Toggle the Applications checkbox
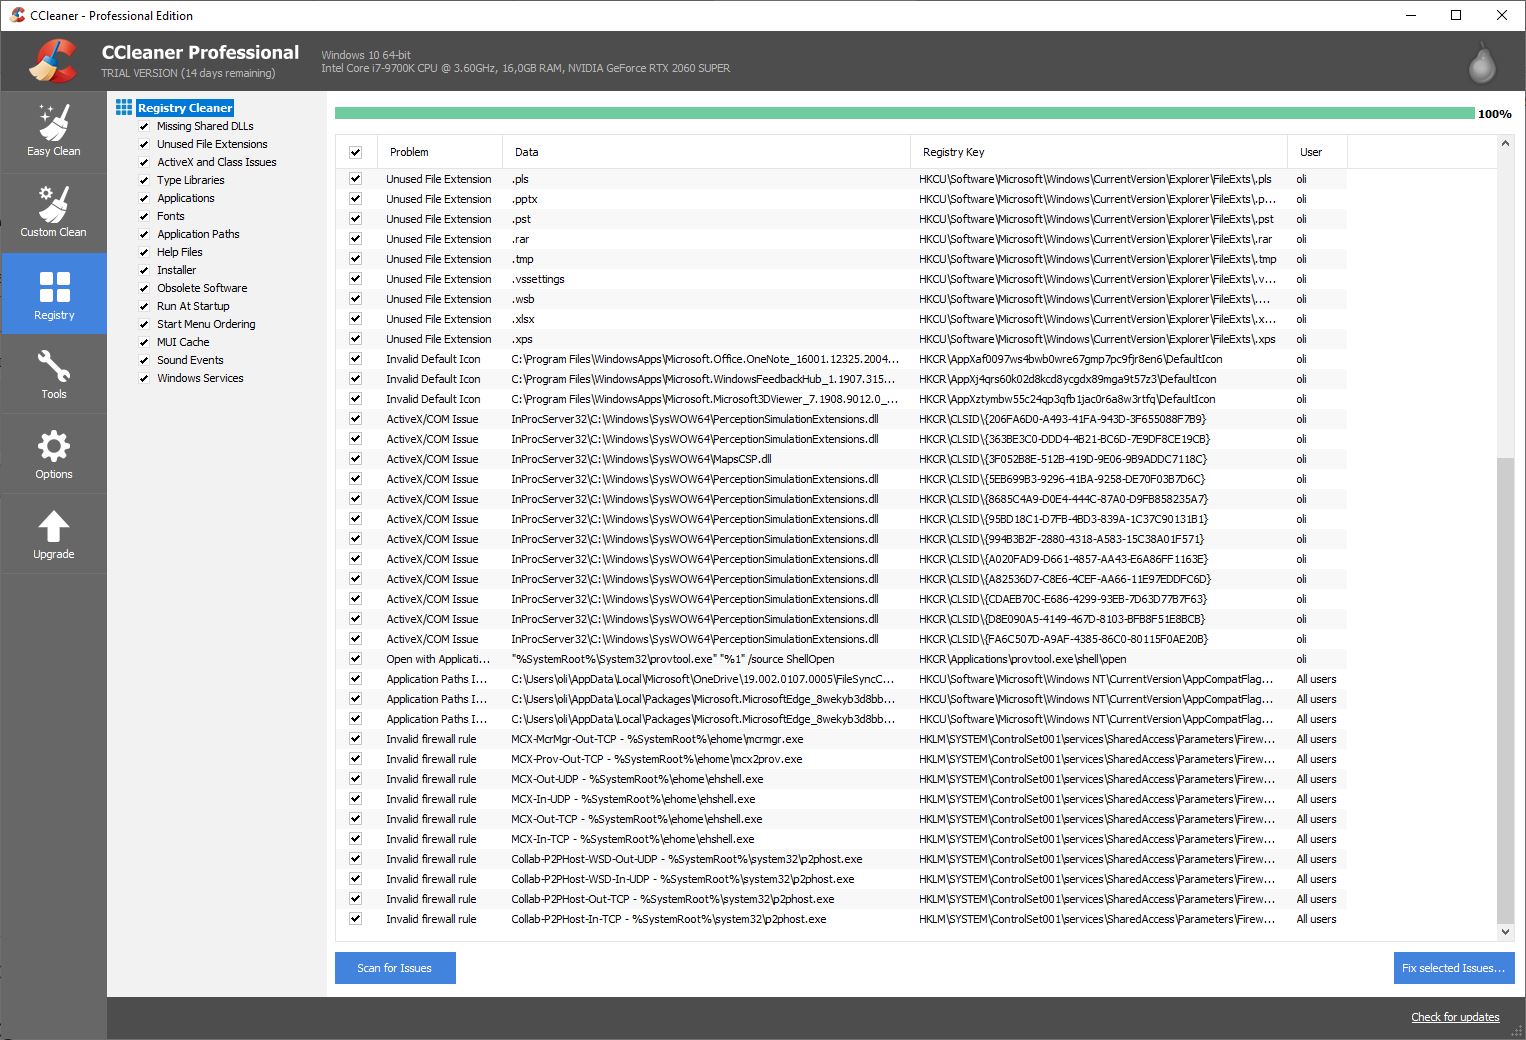1526x1040 pixels. click(144, 198)
